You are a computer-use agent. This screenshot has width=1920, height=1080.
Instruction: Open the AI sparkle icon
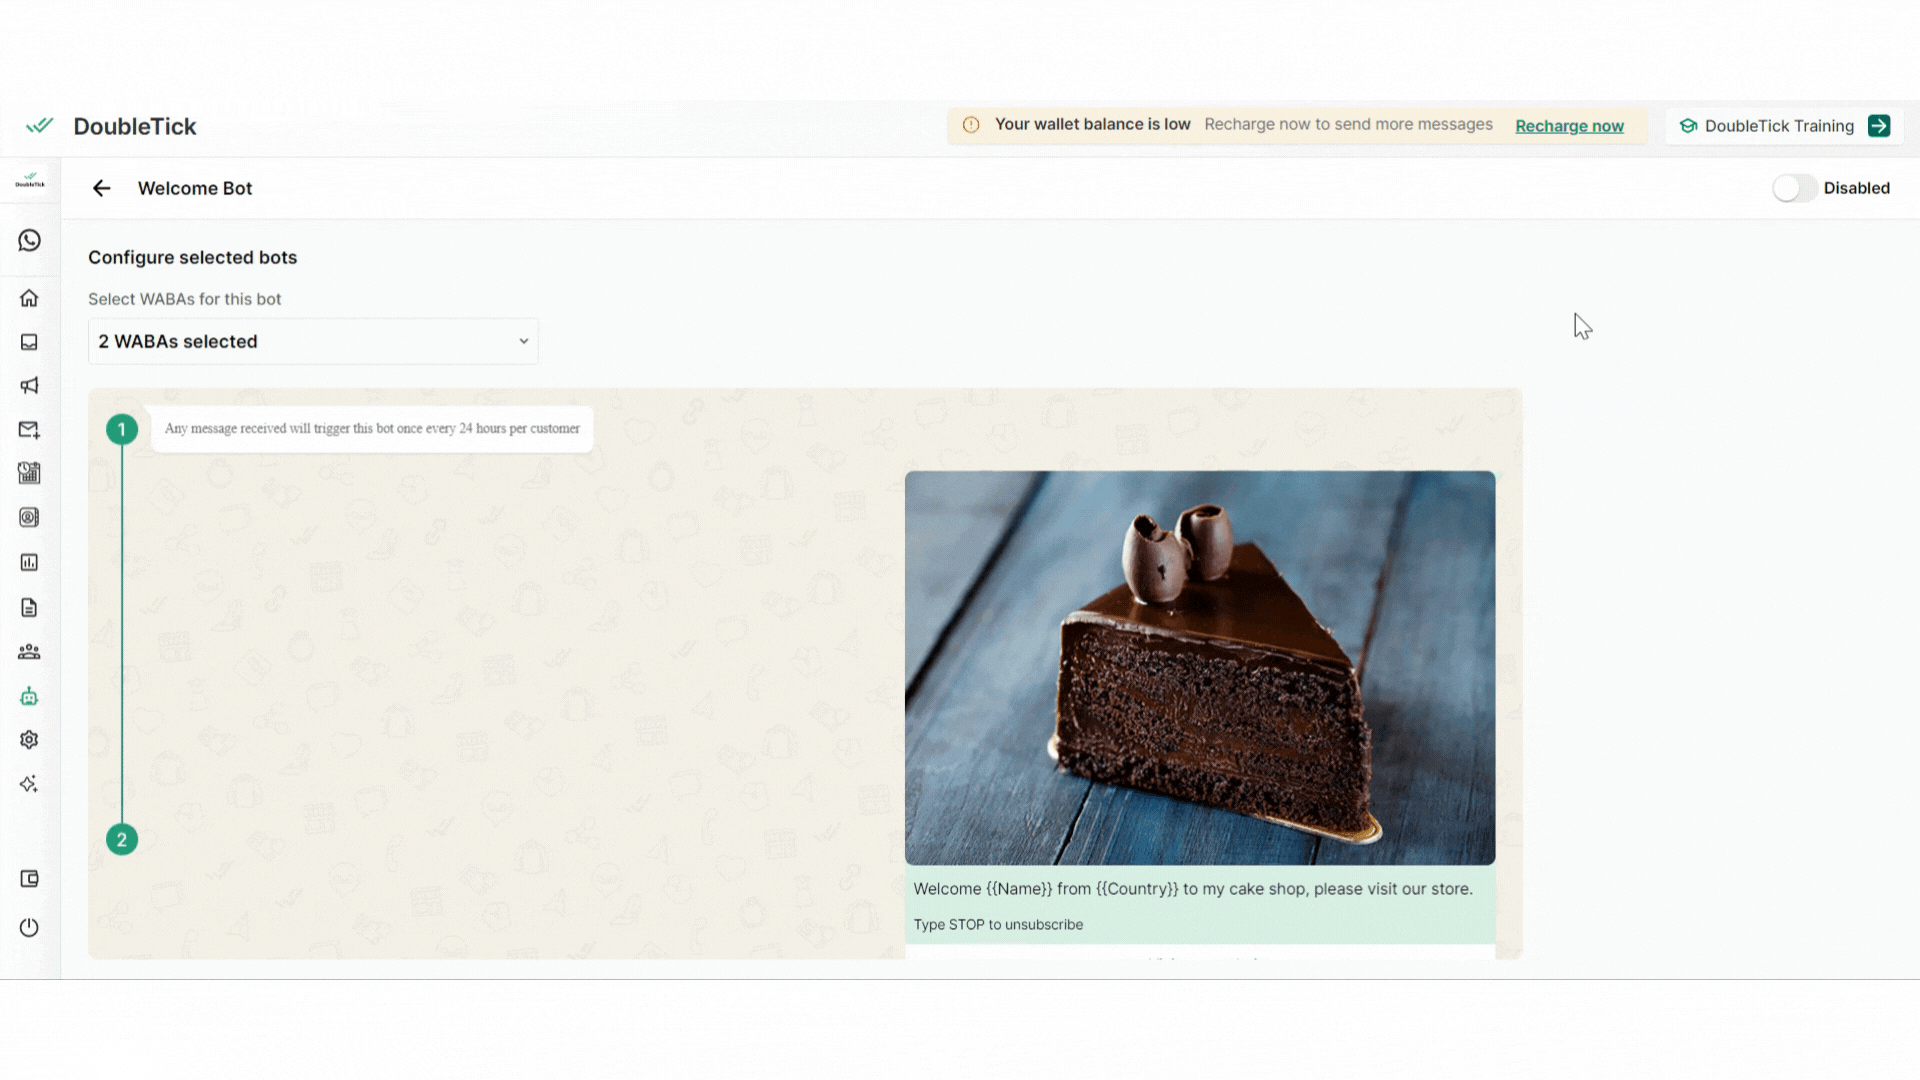29,784
